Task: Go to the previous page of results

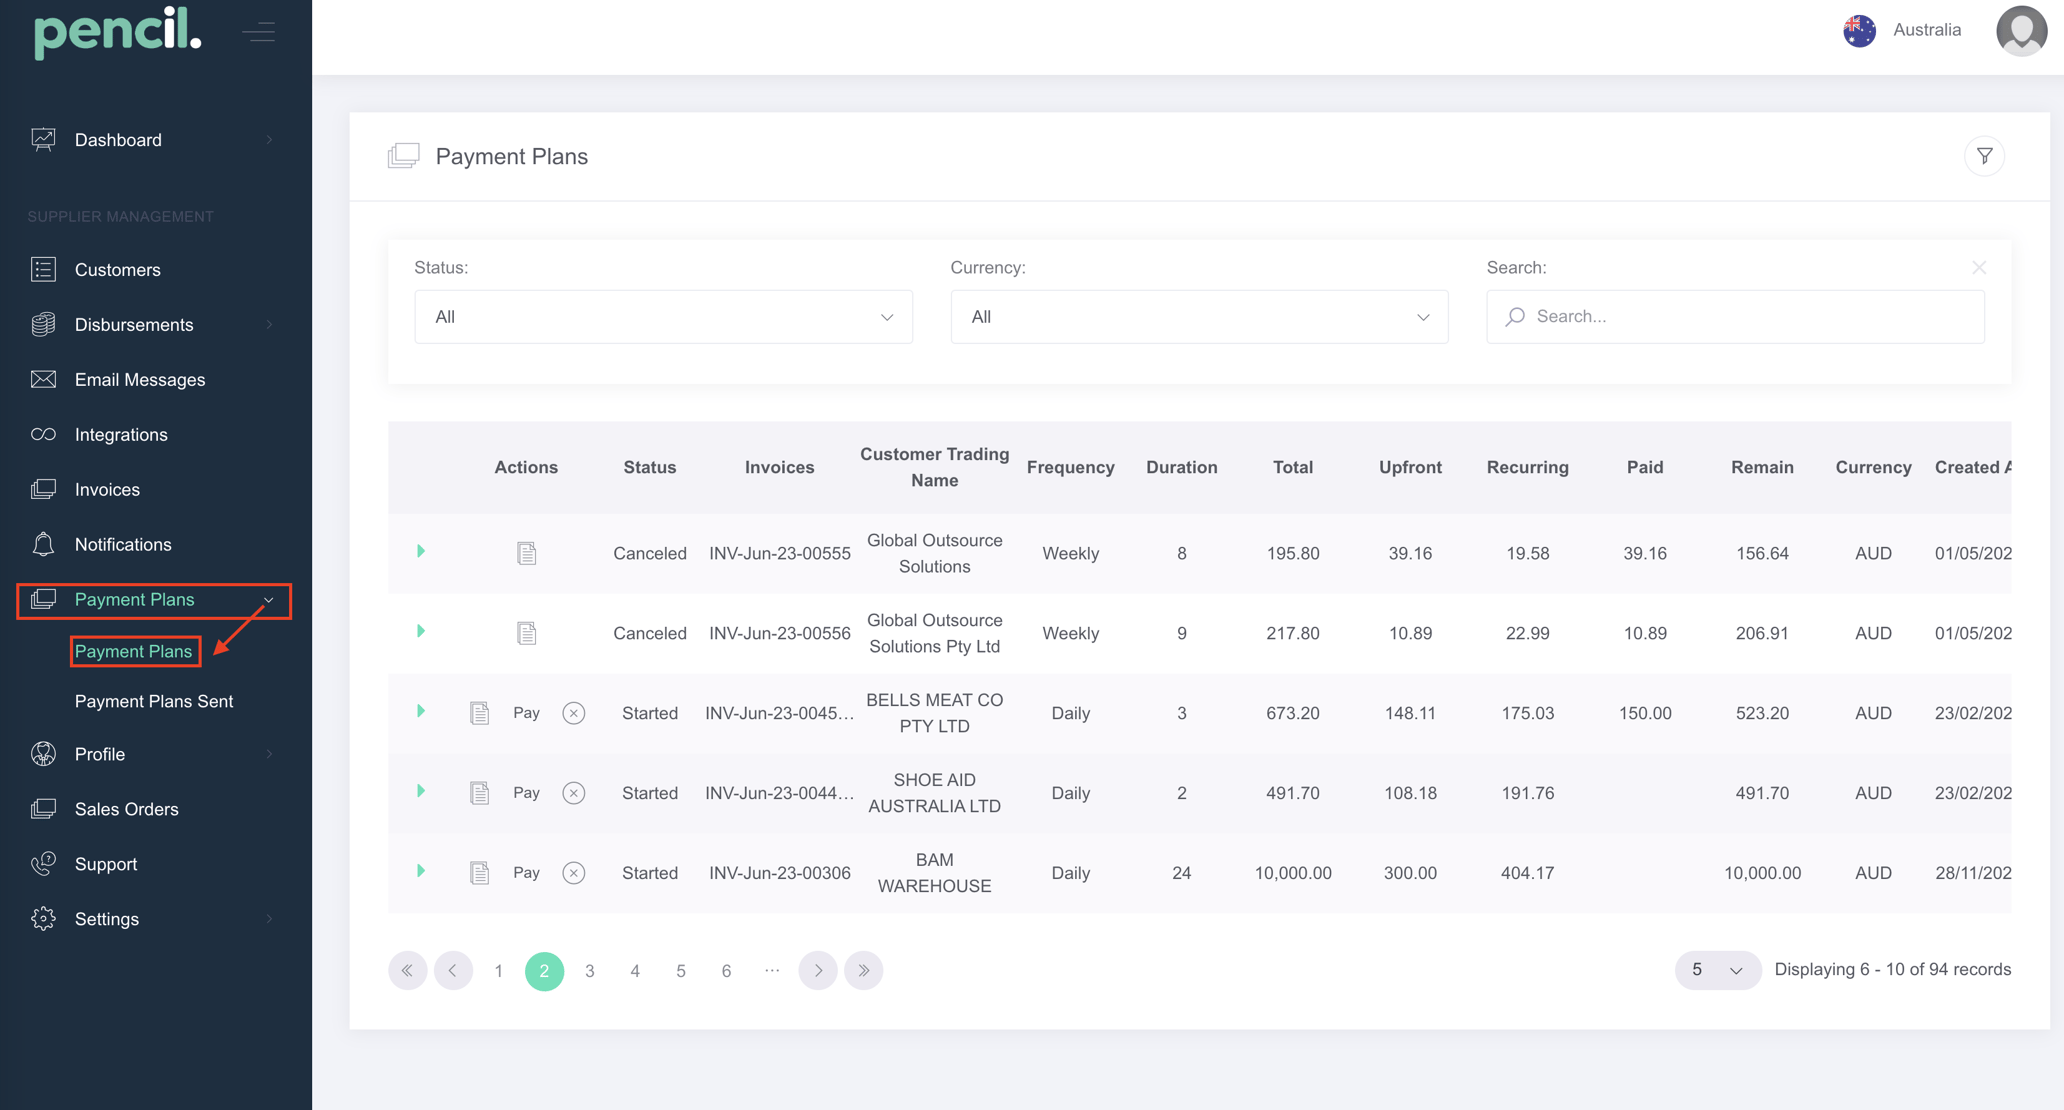Action: [x=453, y=970]
